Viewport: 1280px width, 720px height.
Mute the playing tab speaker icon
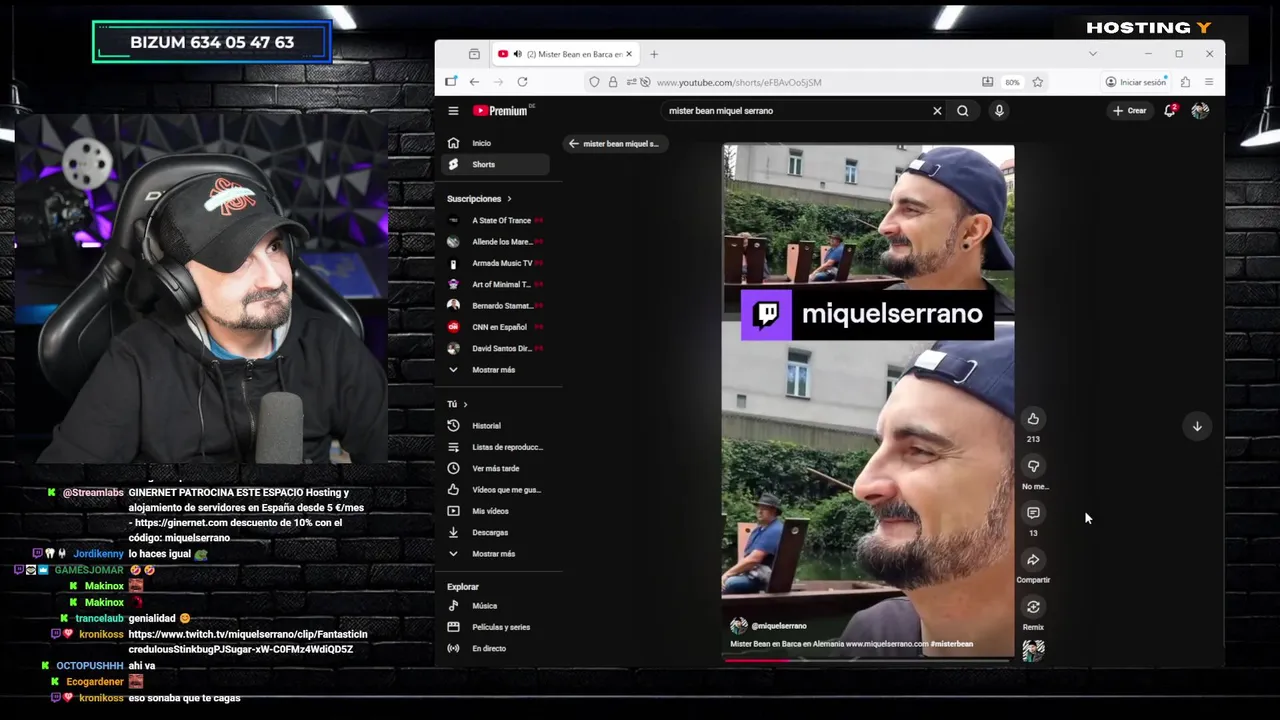coord(517,54)
